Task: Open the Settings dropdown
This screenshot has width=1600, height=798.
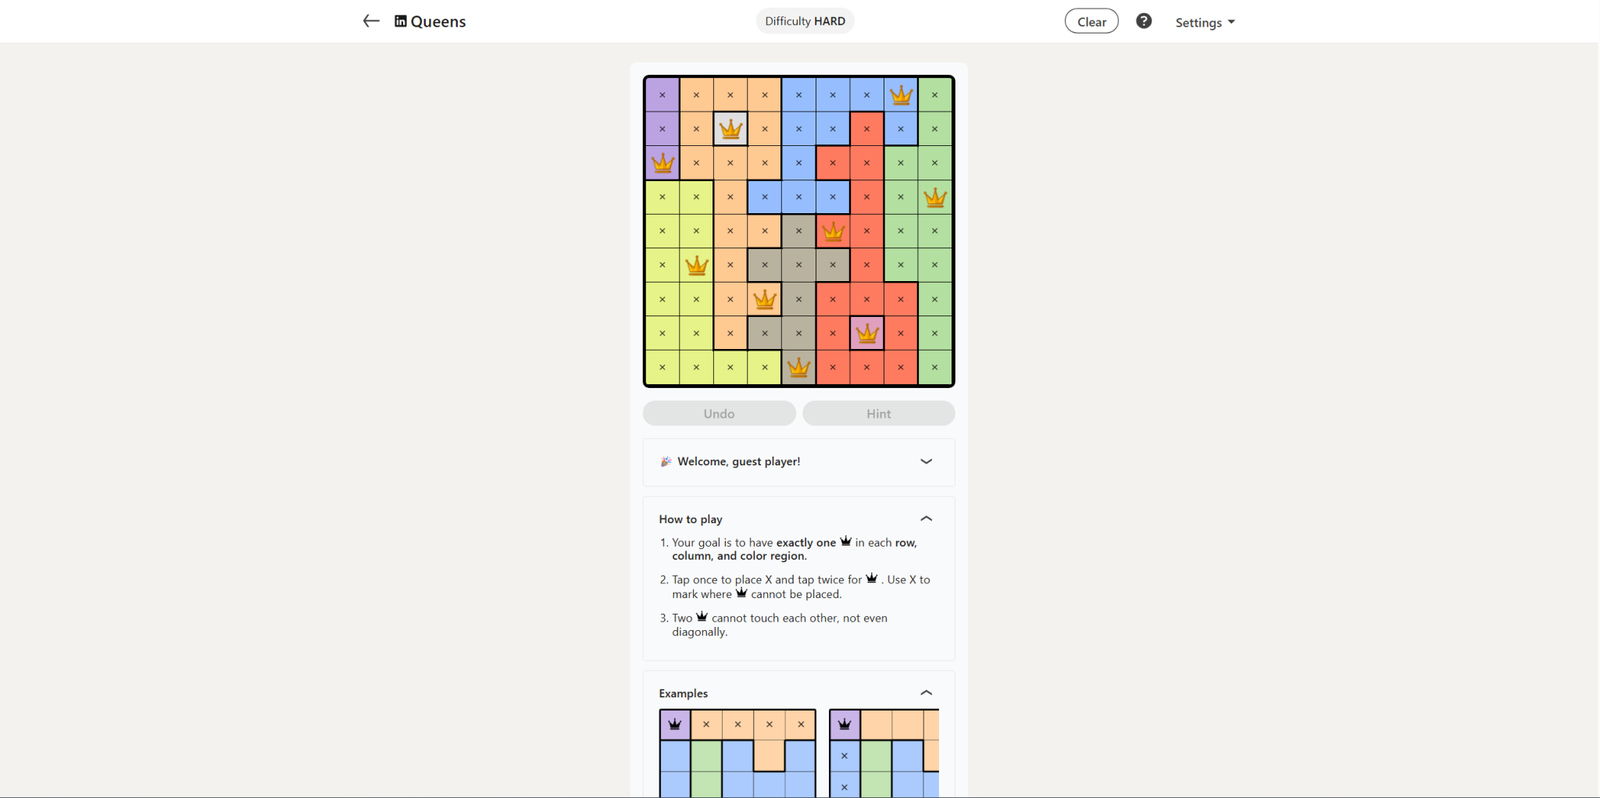Action: [x=1204, y=22]
